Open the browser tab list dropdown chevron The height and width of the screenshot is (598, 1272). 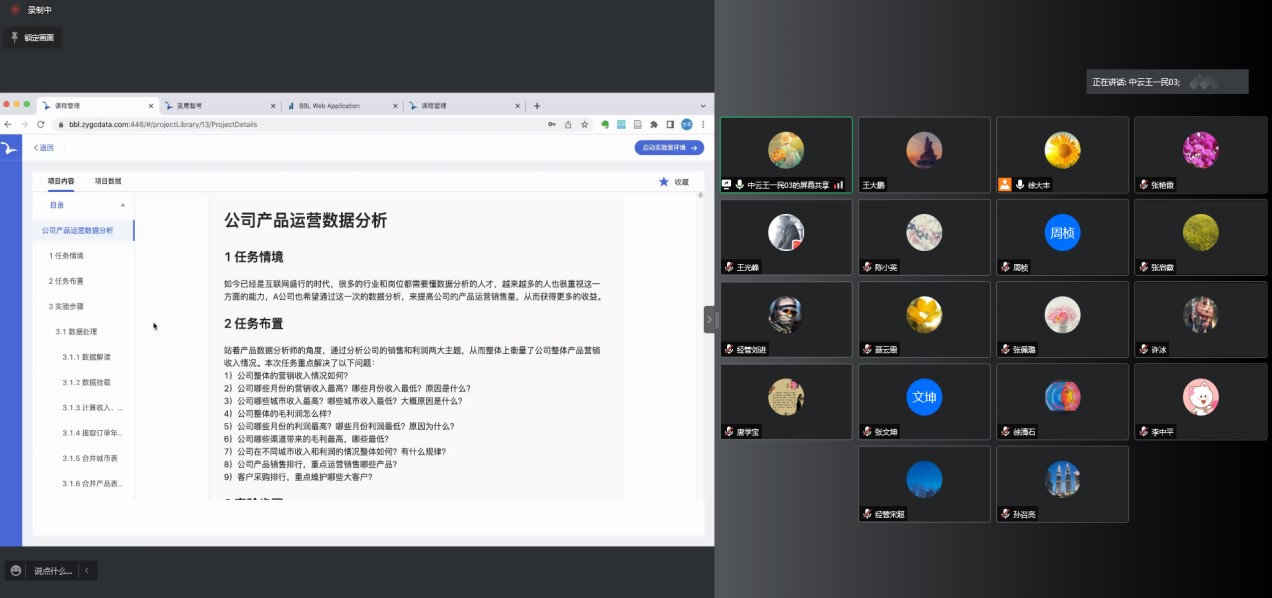(702, 105)
